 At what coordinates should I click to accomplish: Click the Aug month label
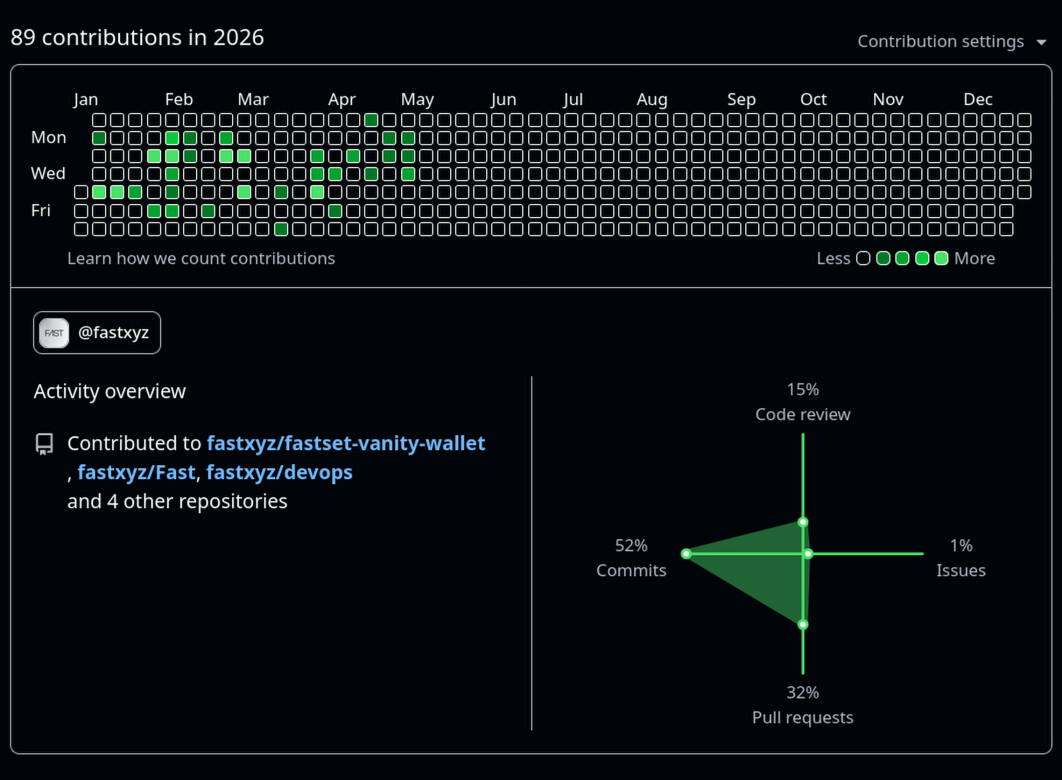(x=652, y=100)
